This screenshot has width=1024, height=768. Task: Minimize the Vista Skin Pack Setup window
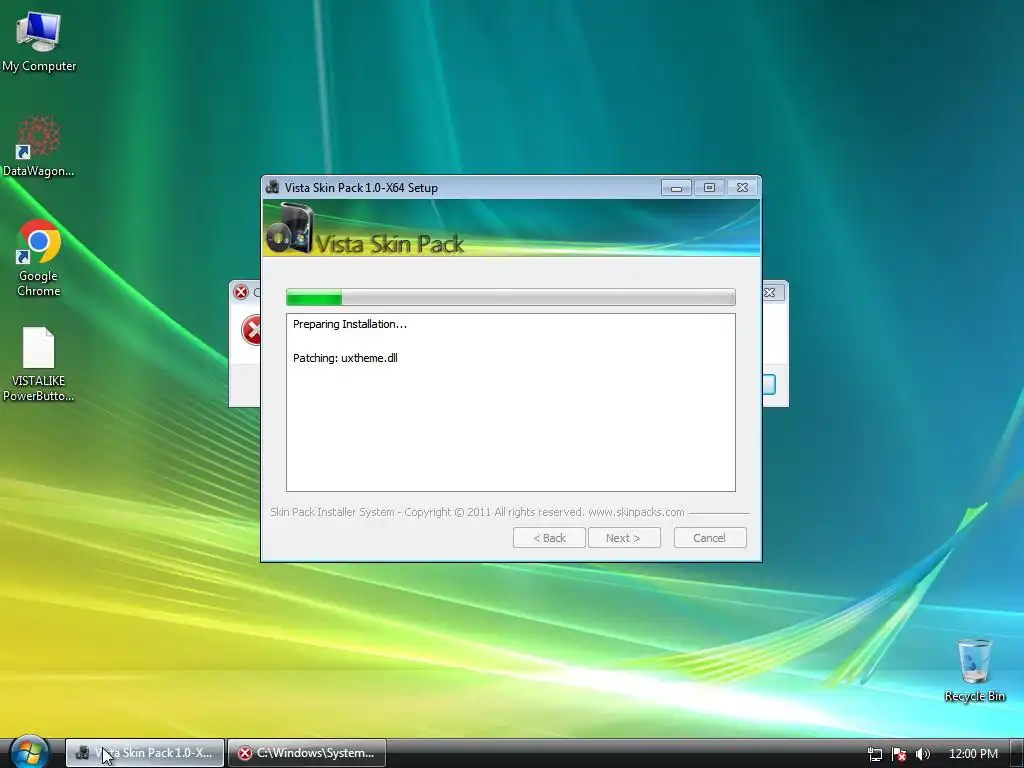[677, 188]
